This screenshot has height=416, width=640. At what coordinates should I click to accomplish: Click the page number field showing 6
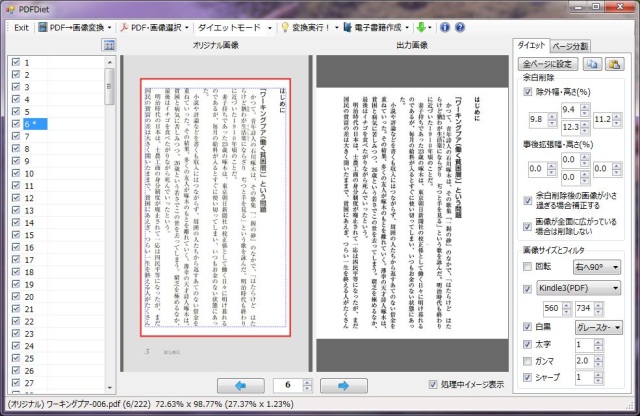point(290,385)
